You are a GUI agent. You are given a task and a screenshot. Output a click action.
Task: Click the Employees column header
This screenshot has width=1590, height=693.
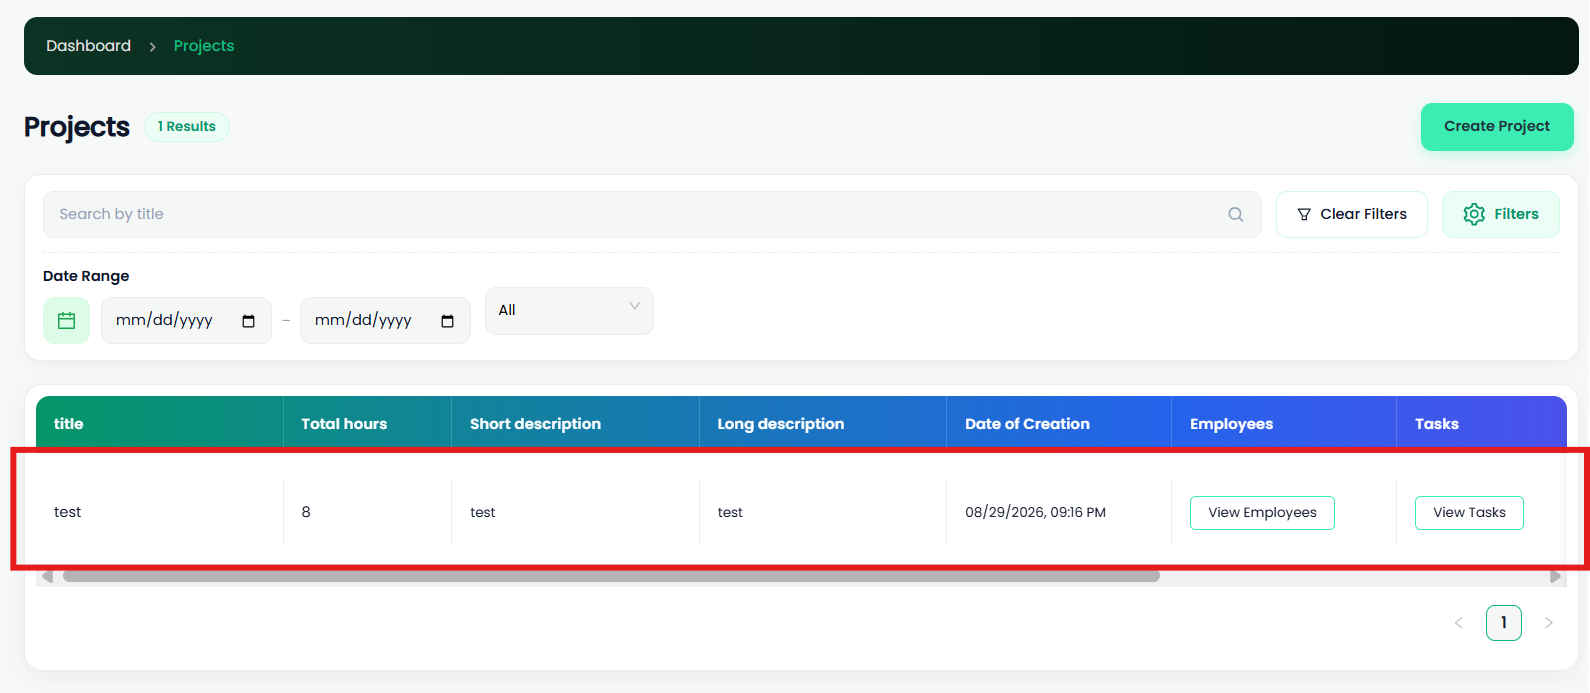pos(1284,423)
